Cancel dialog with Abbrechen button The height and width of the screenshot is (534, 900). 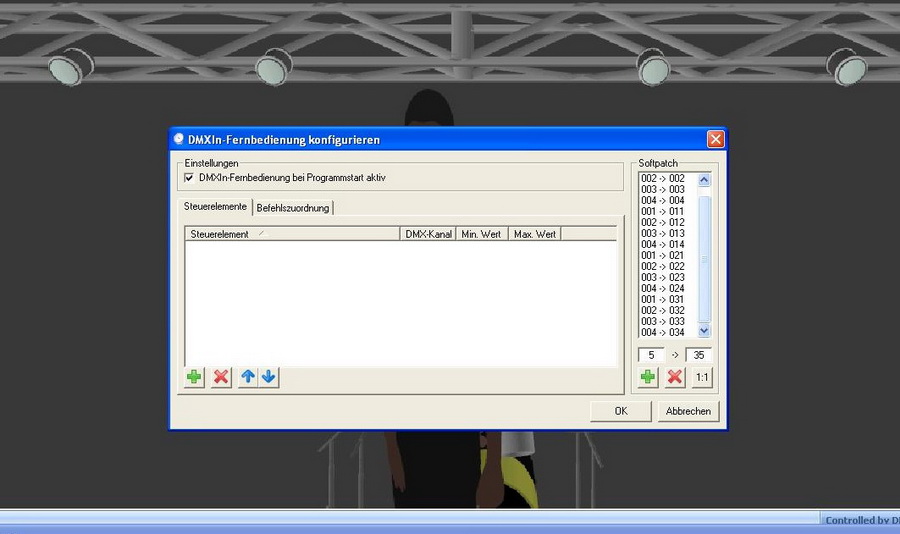pyautogui.click(x=688, y=411)
